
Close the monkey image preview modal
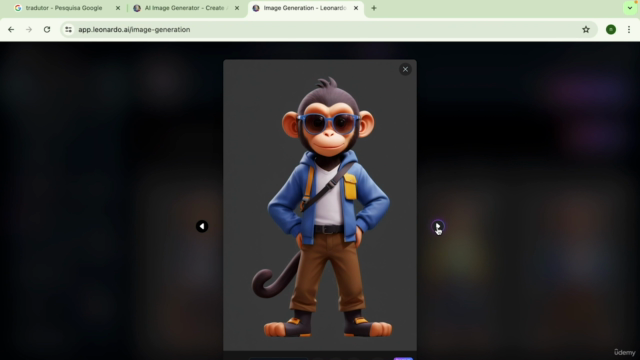tap(405, 69)
